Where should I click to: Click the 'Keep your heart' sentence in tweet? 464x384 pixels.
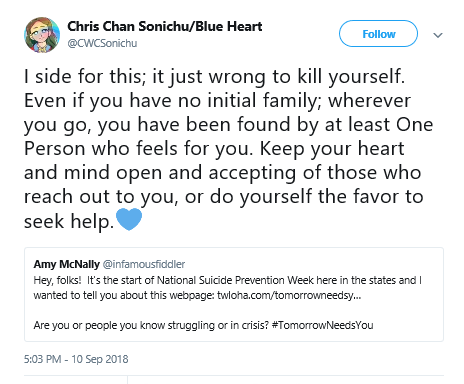point(332,149)
